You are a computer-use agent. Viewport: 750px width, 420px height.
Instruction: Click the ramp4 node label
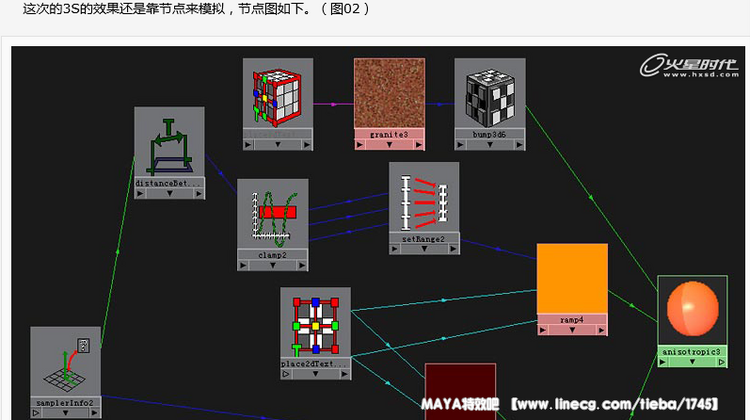[572, 319]
